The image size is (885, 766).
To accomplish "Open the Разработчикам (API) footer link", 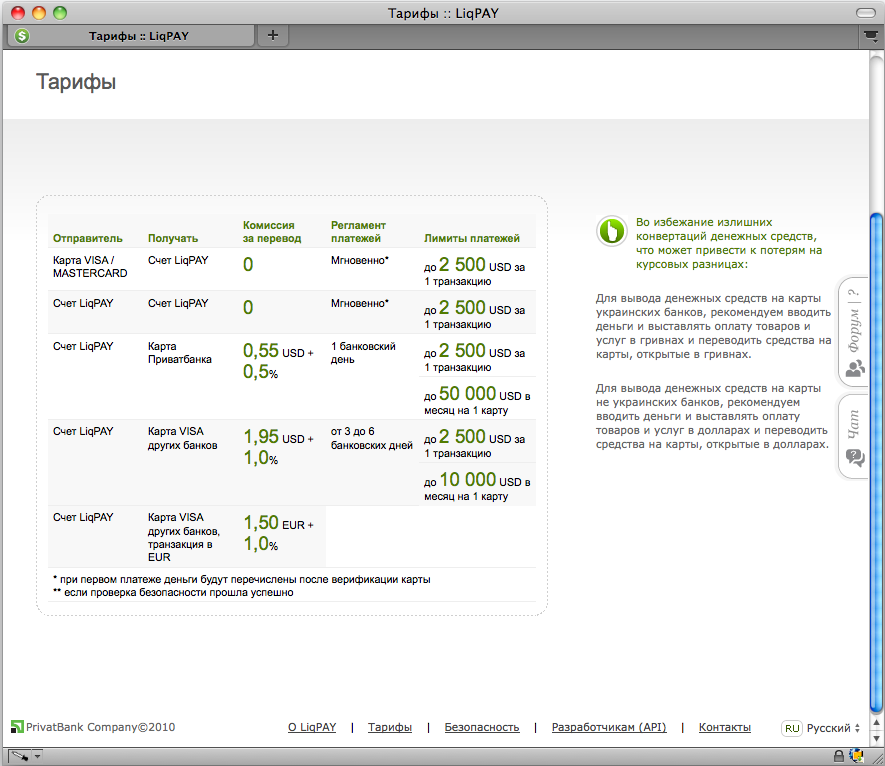I will tap(608, 728).
